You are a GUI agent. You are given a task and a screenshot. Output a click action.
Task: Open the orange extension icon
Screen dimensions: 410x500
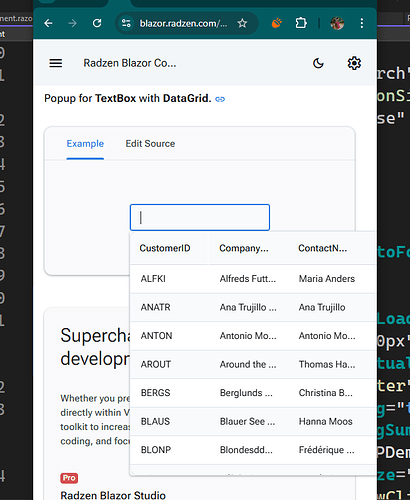(276, 23)
